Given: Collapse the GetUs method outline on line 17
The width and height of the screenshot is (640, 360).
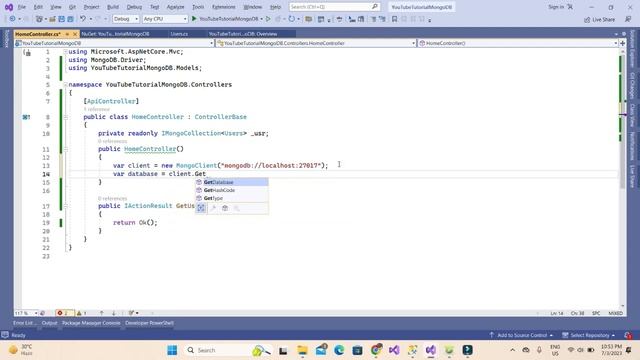Looking at the screenshot, I should (x=65, y=206).
